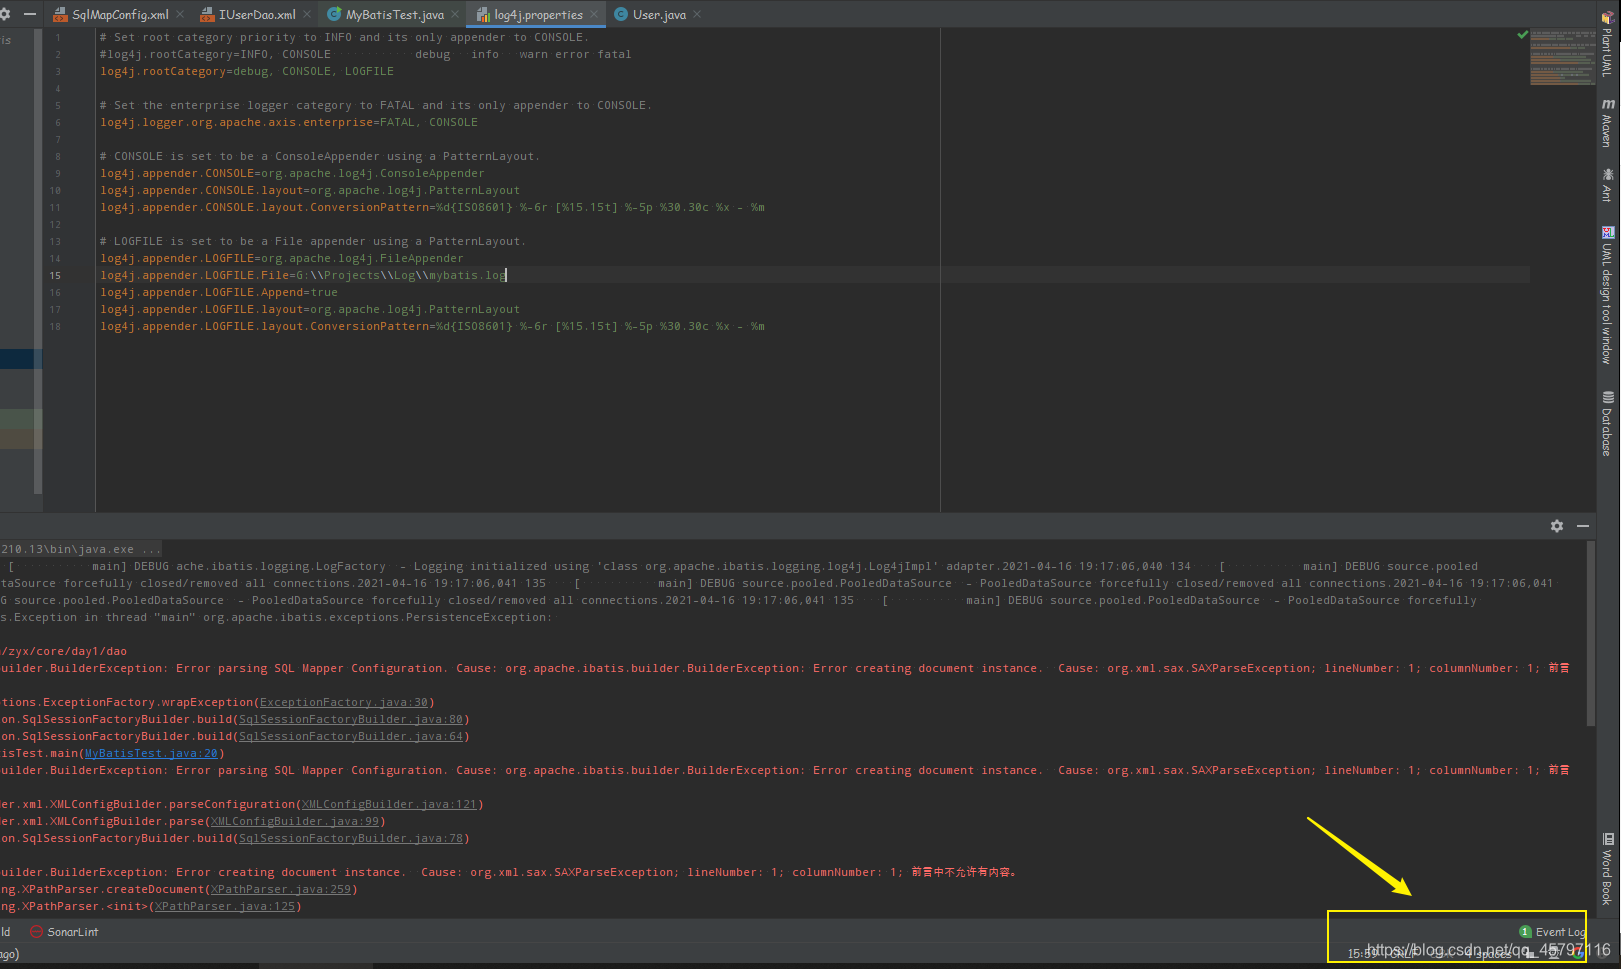The image size is (1621, 969).
Task: Place cursor on log4j.rootCategory=debug line
Action: point(247,72)
